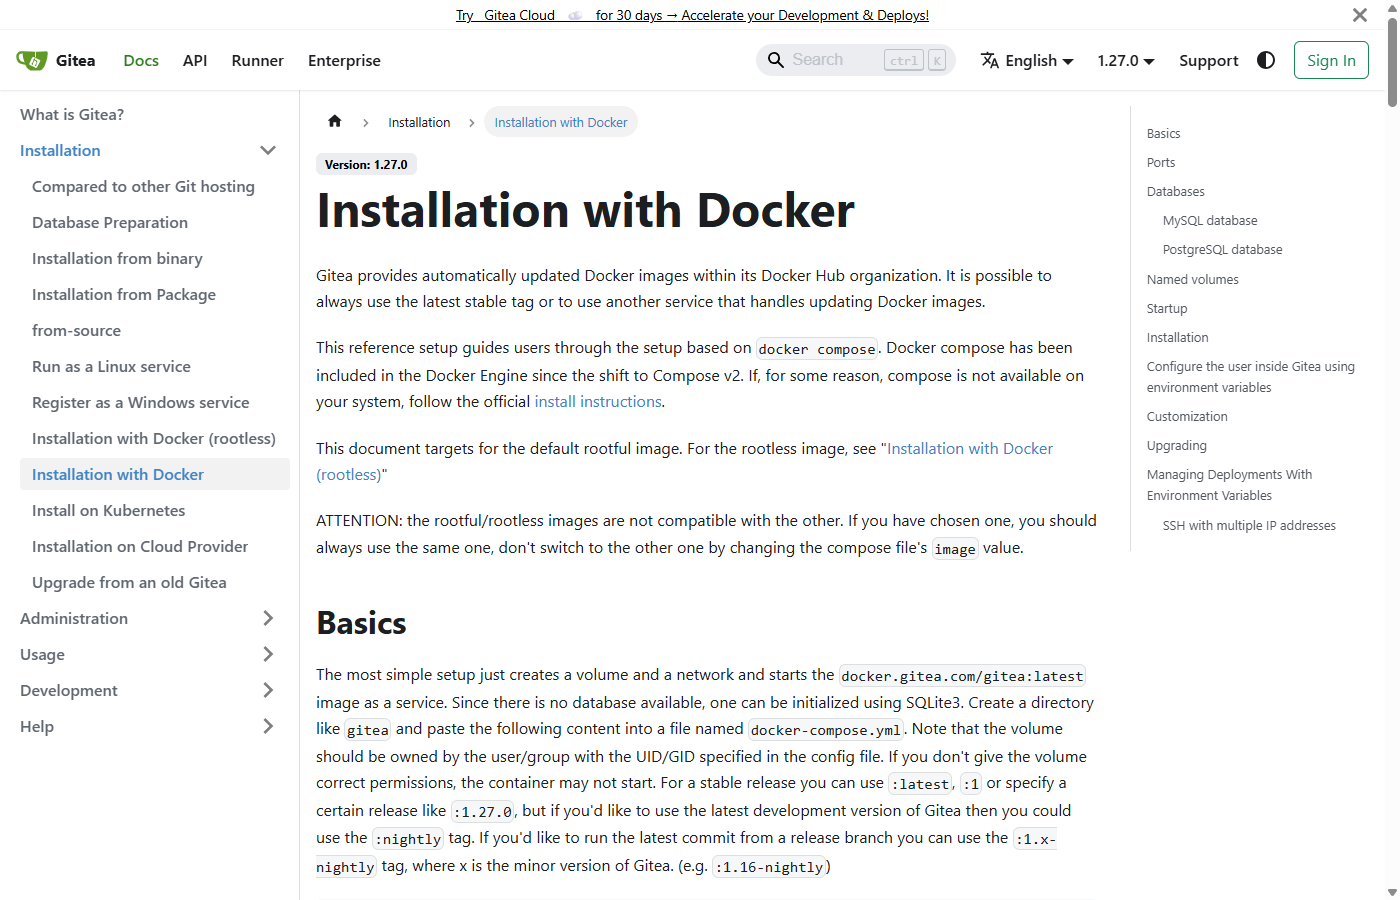Open the English language dropdown

point(1027,60)
